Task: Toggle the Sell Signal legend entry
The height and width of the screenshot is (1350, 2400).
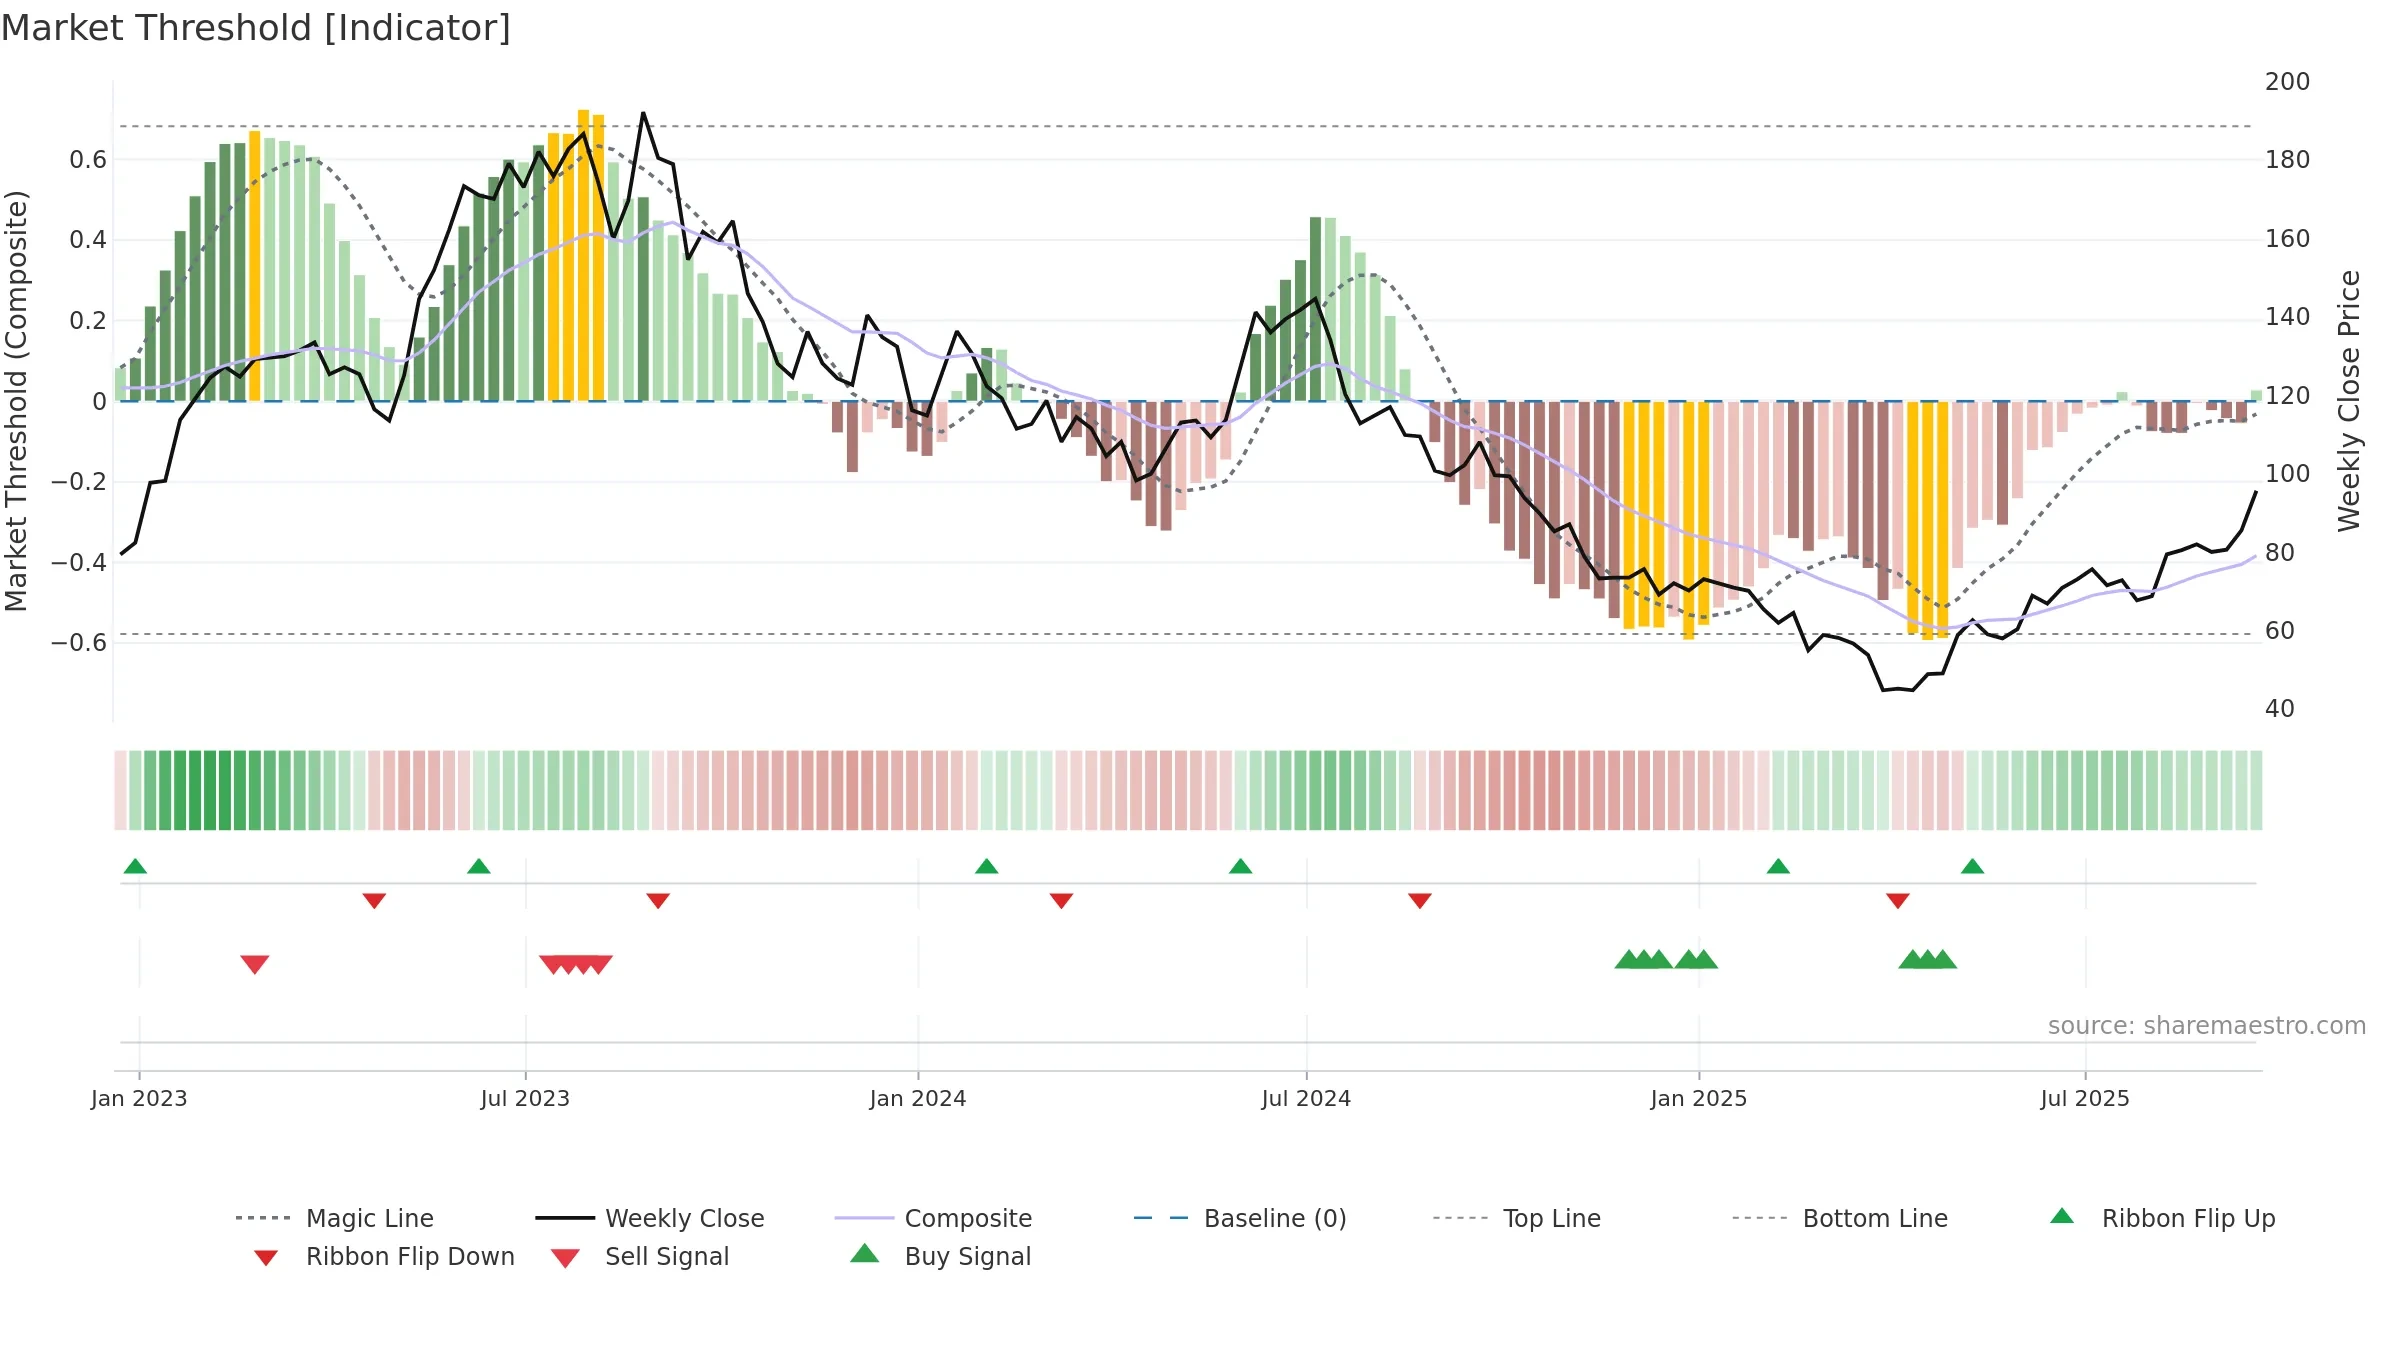Action: coord(640,1256)
